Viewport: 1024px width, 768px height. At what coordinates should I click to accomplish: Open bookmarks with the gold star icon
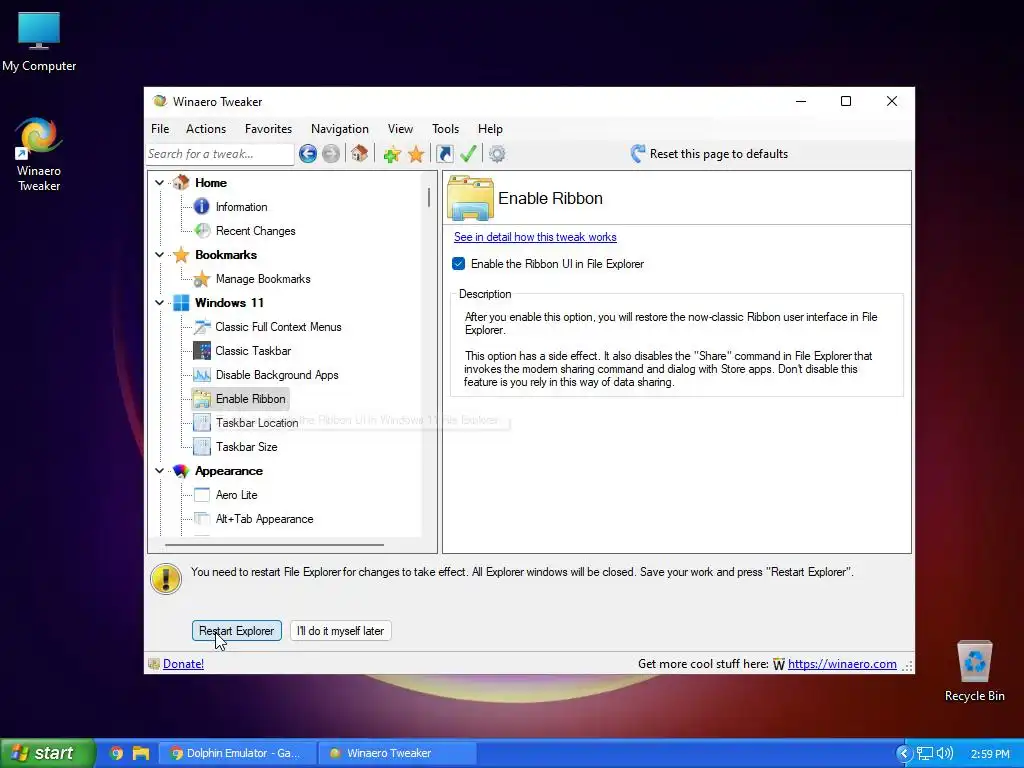coord(416,154)
